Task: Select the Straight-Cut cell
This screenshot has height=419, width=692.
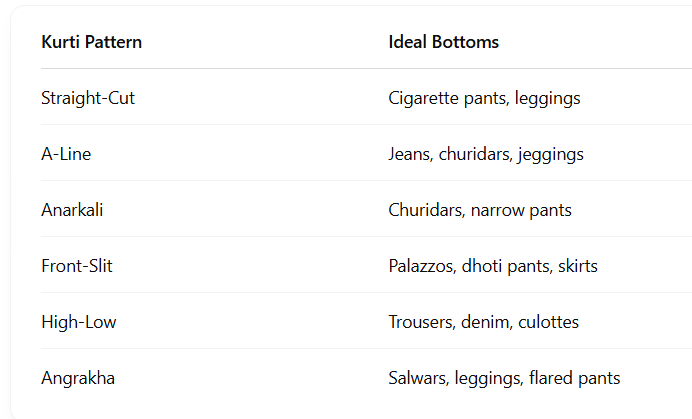Action: 88,98
